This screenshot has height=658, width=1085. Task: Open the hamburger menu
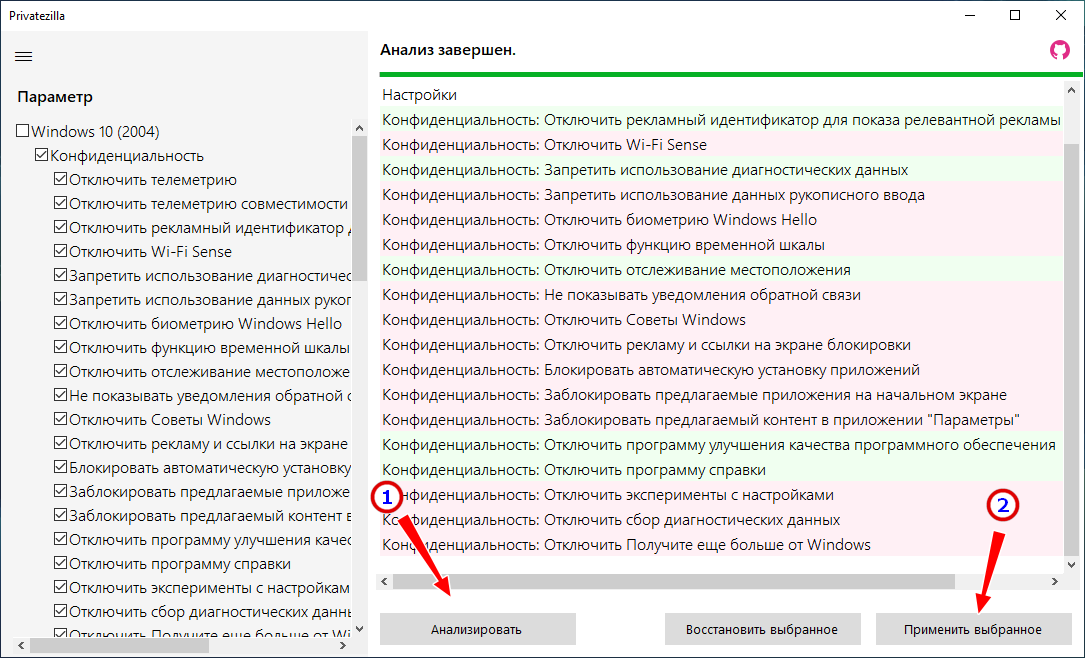[24, 57]
